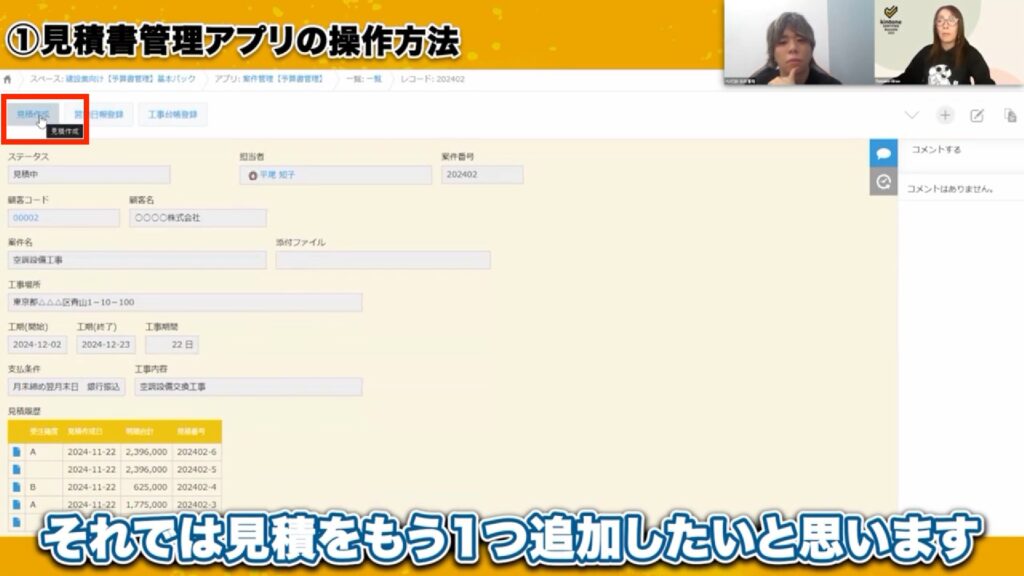Click the assignee avatar next to 平尾 知子

[253, 175]
